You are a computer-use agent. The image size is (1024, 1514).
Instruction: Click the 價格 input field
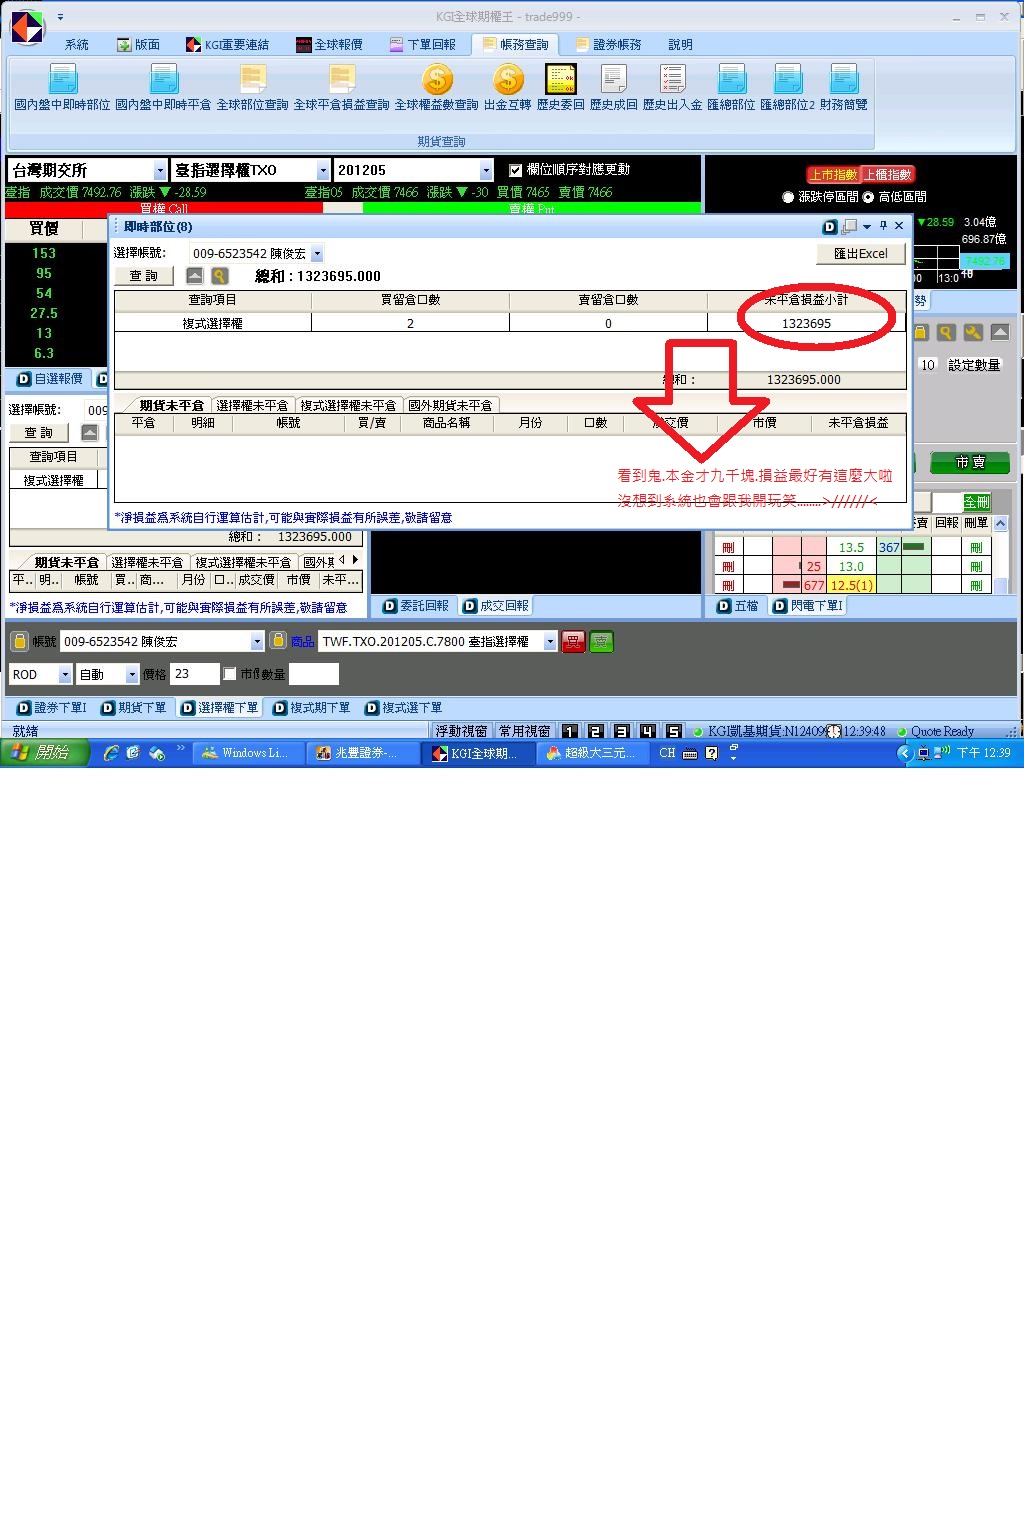pyautogui.click(x=195, y=674)
